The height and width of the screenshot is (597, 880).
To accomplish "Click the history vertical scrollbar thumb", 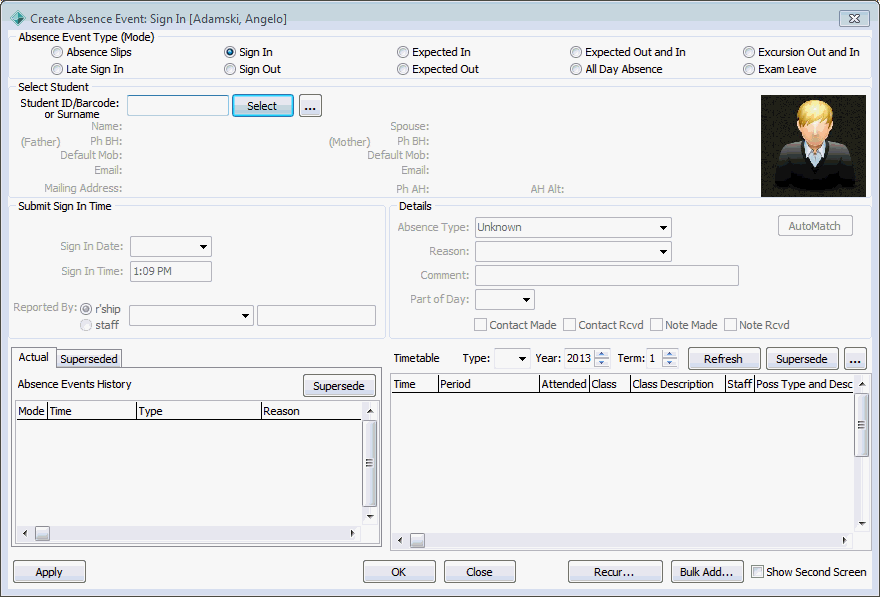I will click(369, 463).
